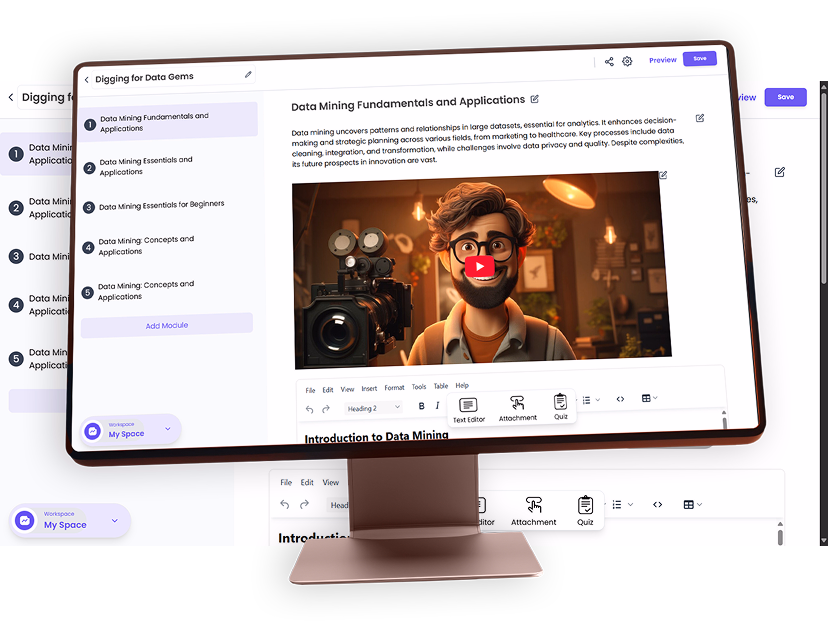
Task: Click the undo arrow on the monitor editor
Action: (x=309, y=409)
